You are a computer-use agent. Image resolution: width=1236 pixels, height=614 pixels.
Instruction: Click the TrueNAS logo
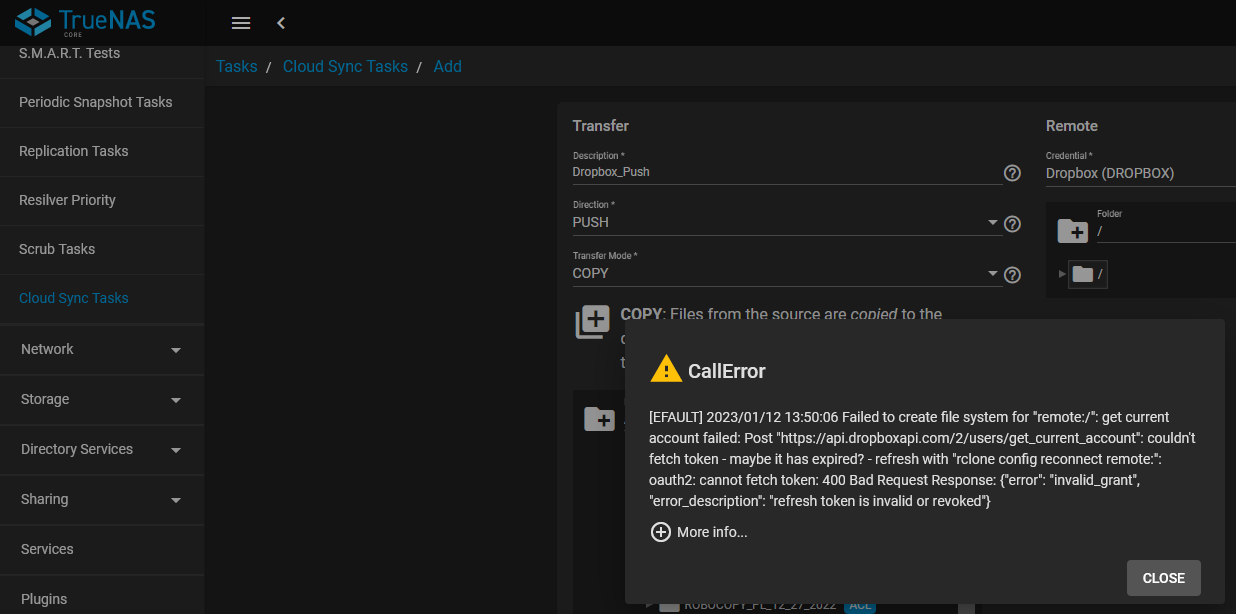pos(85,22)
